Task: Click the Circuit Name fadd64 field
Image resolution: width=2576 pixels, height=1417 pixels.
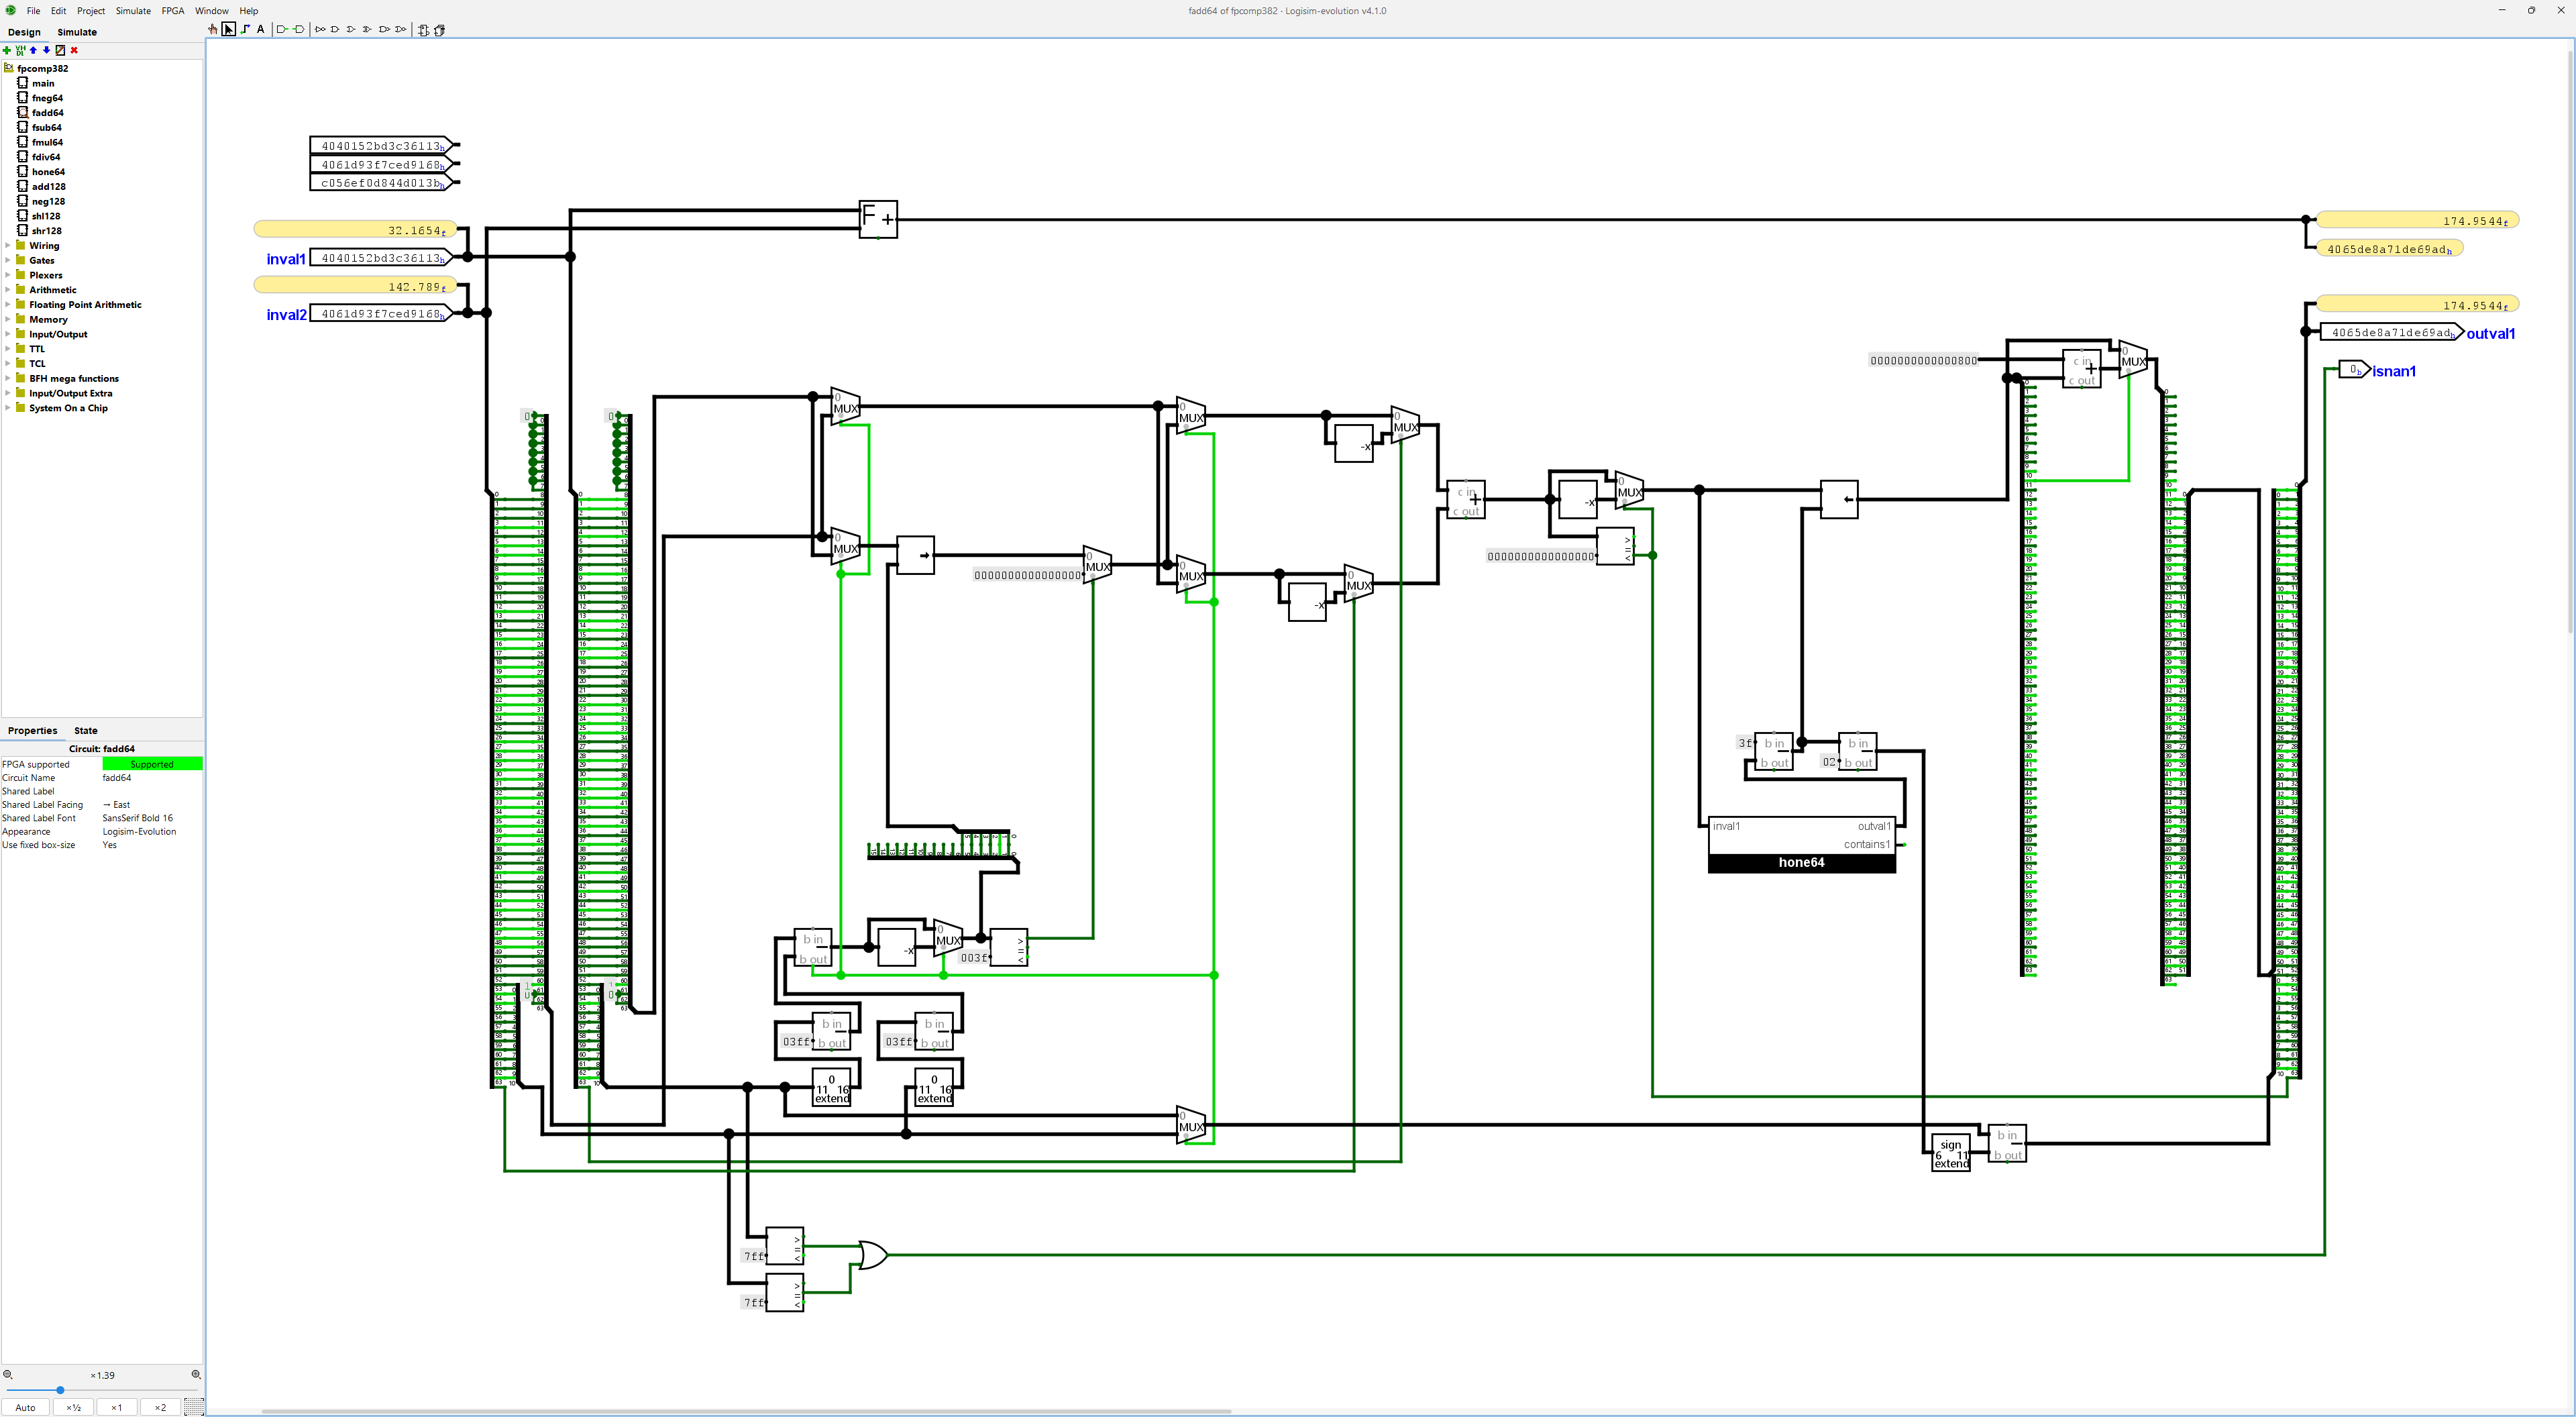Action: click(x=152, y=778)
